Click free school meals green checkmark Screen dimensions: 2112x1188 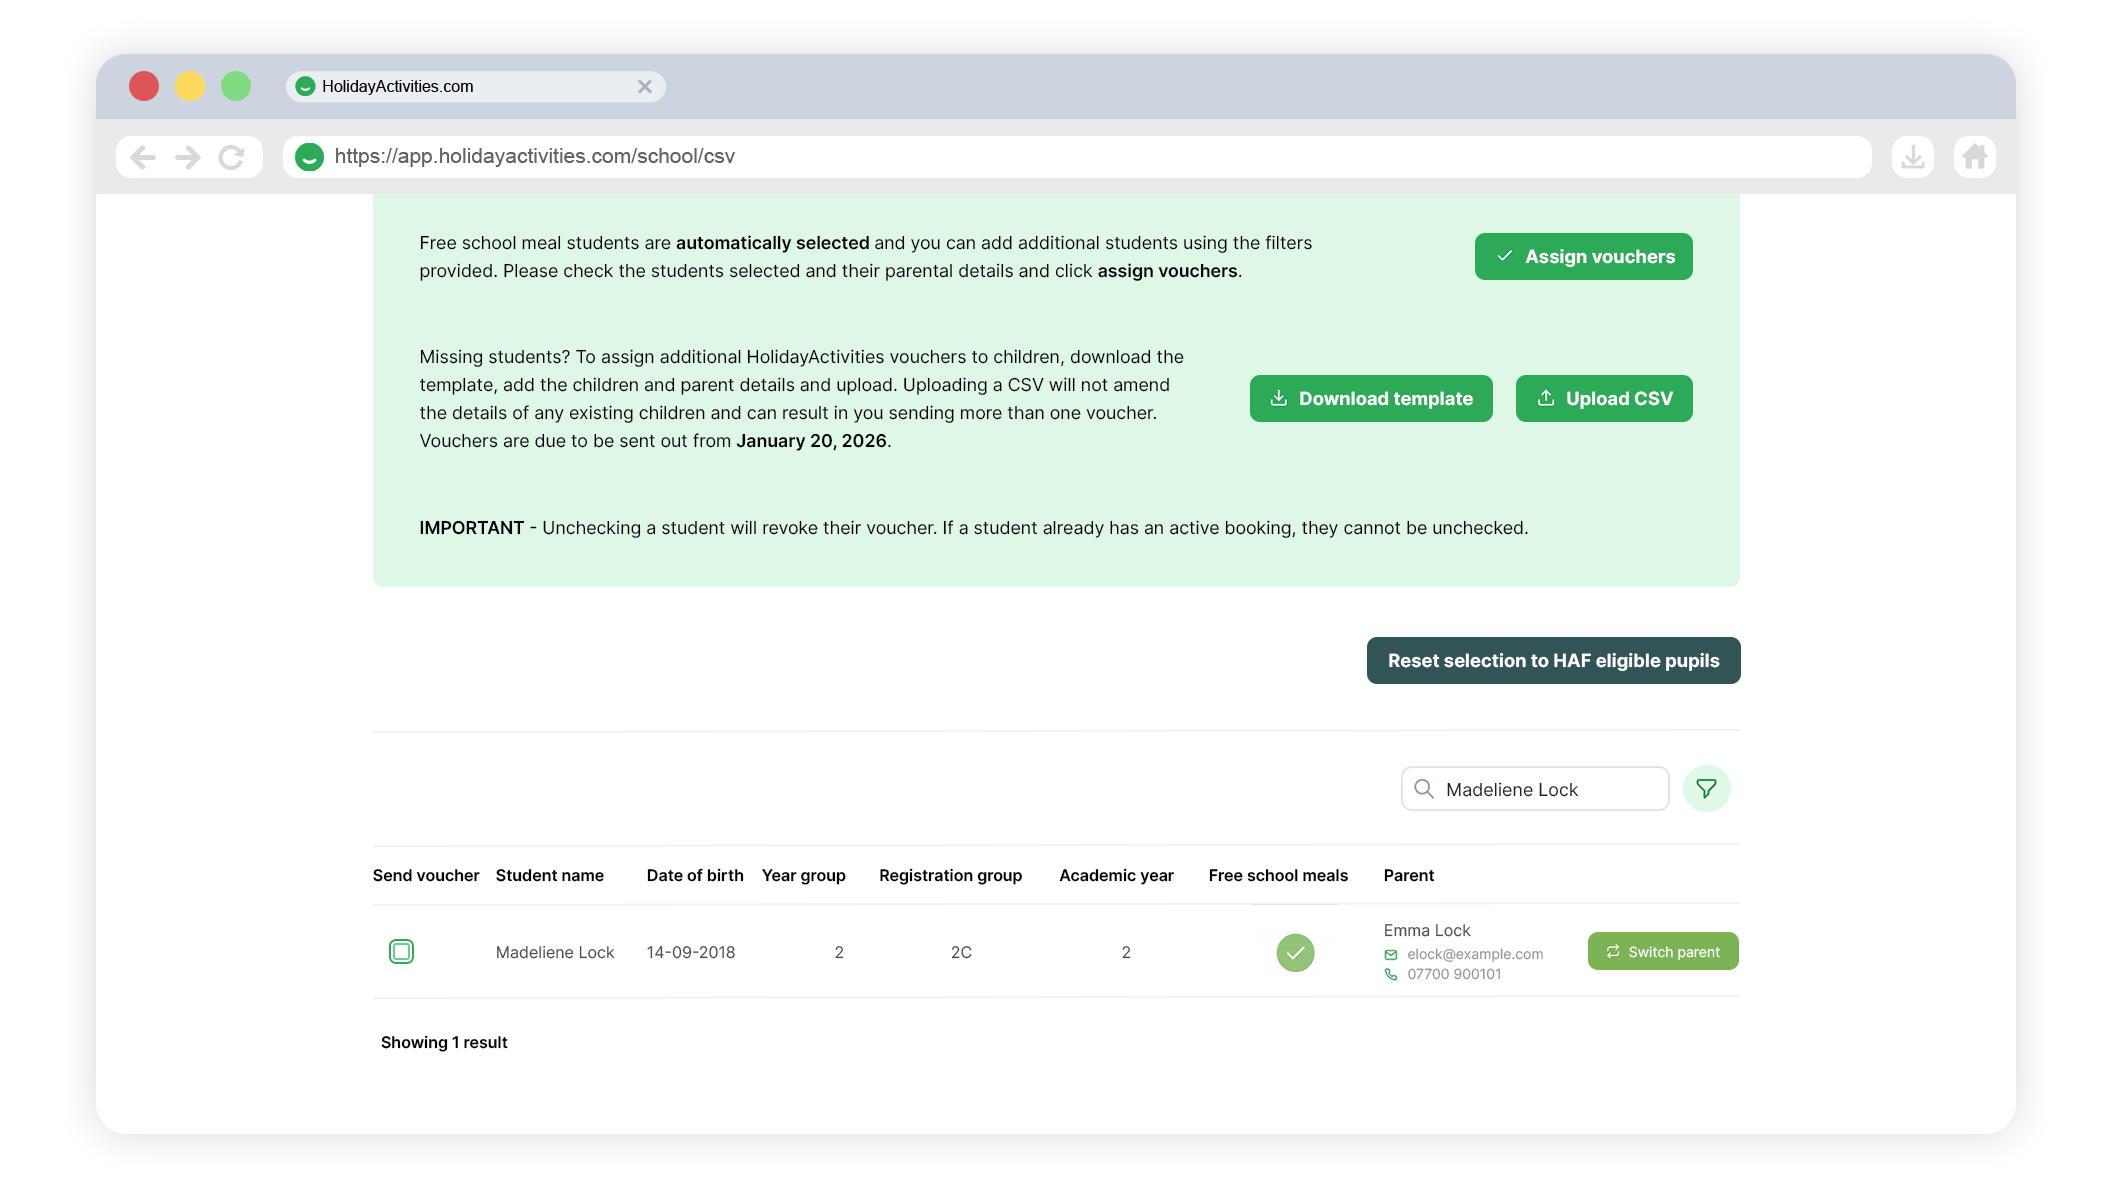[x=1295, y=952]
